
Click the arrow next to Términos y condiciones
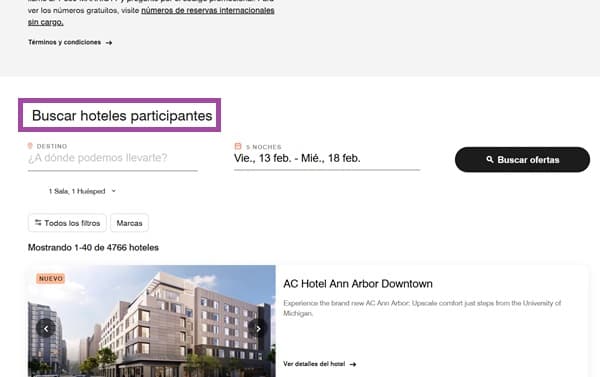click(109, 42)
